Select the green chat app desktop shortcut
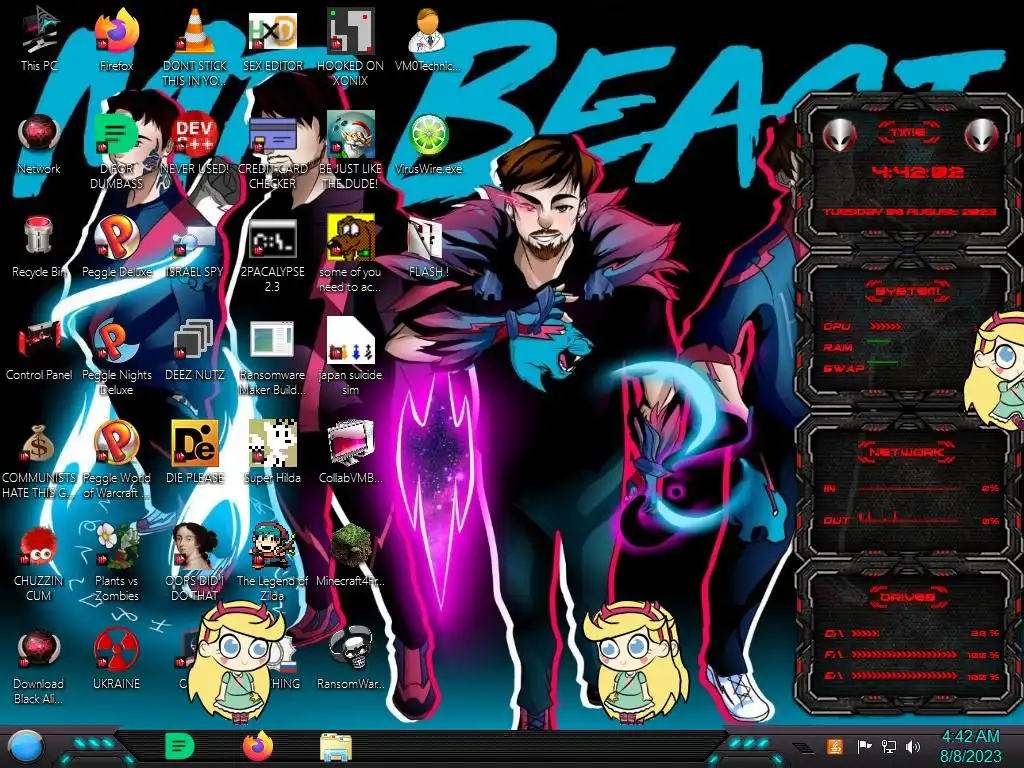 coord(117,134)
